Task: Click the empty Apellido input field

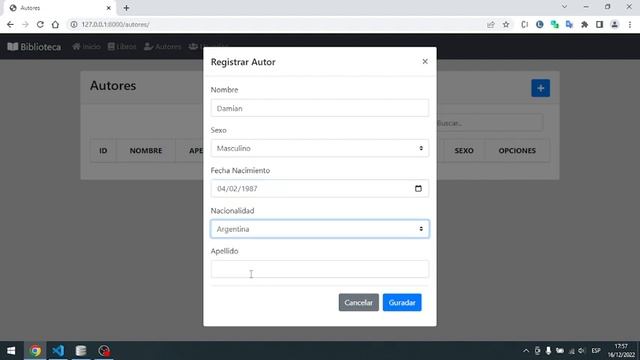Action: click(x=320, y=269)
